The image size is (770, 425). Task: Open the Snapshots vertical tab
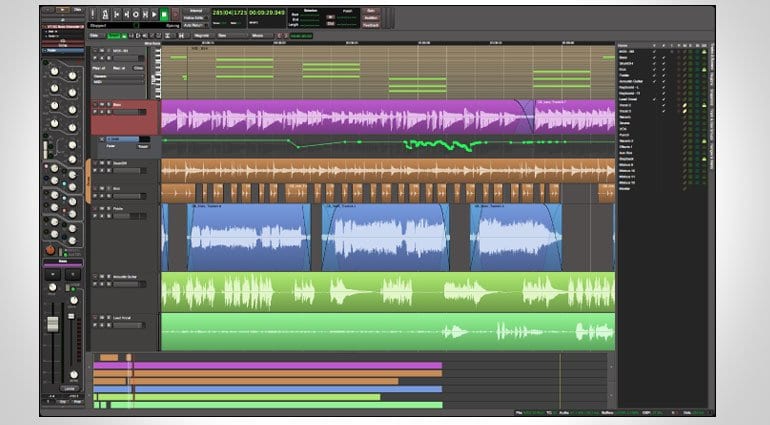(712, 97)
